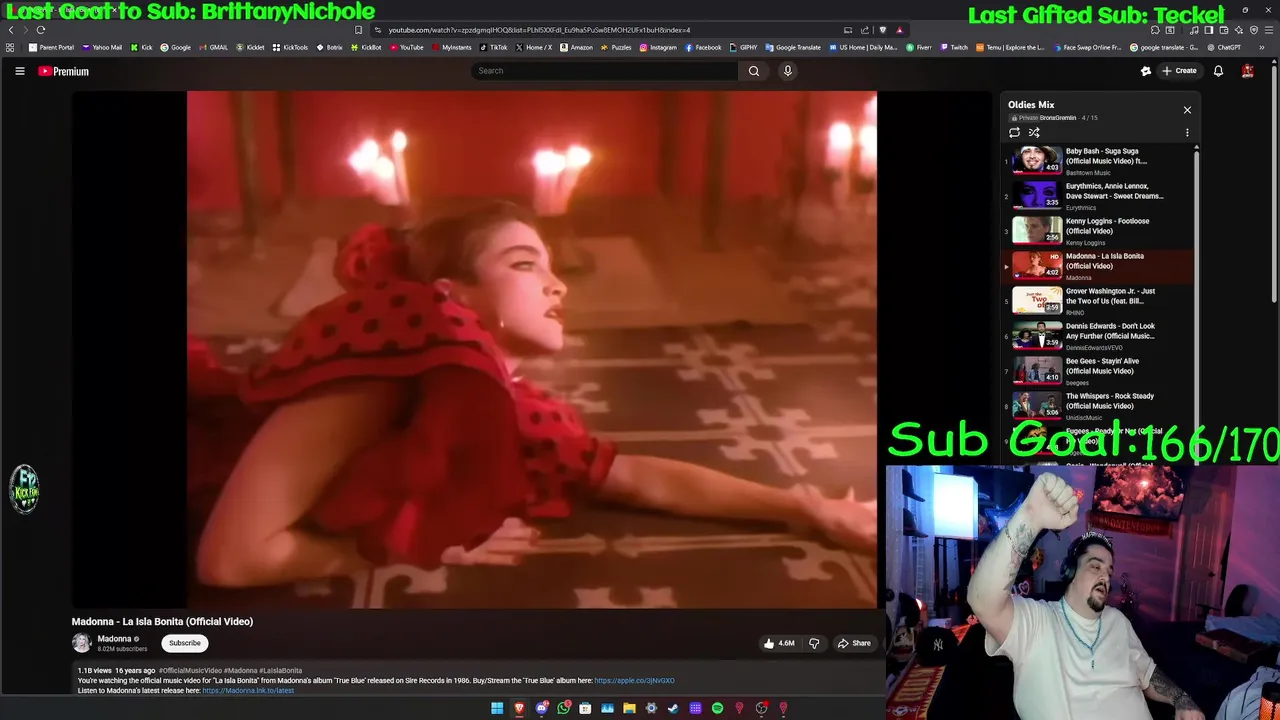Click the video player to pause

click(x=531, y=349)
